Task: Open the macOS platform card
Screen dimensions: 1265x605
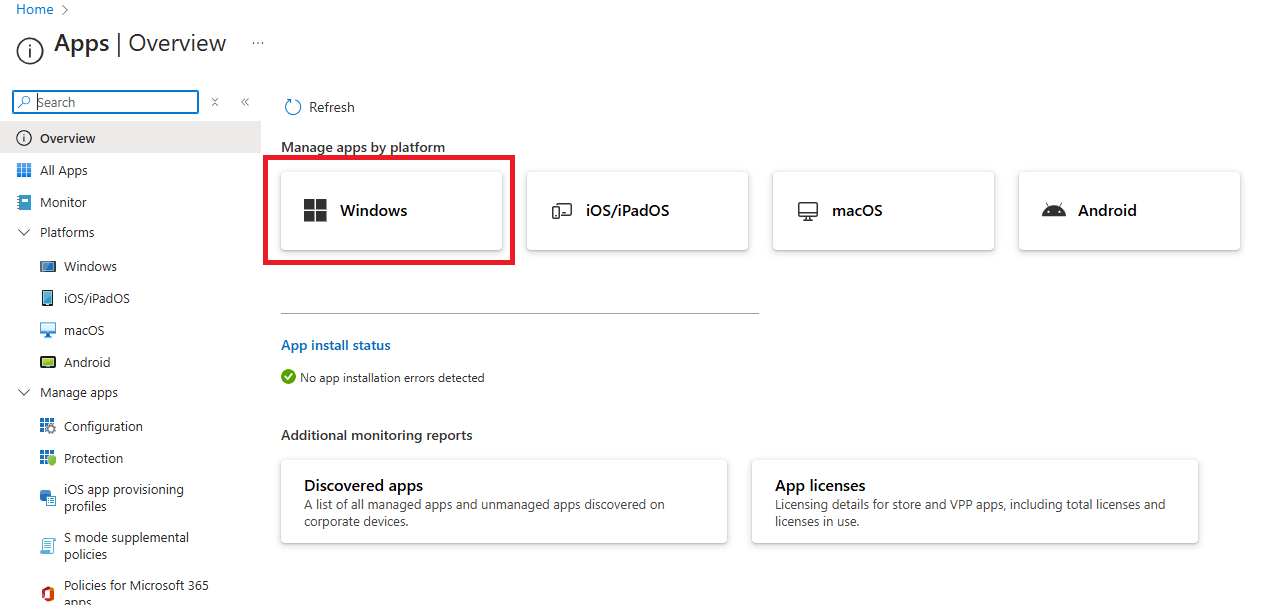Action: tap(883, 211)
